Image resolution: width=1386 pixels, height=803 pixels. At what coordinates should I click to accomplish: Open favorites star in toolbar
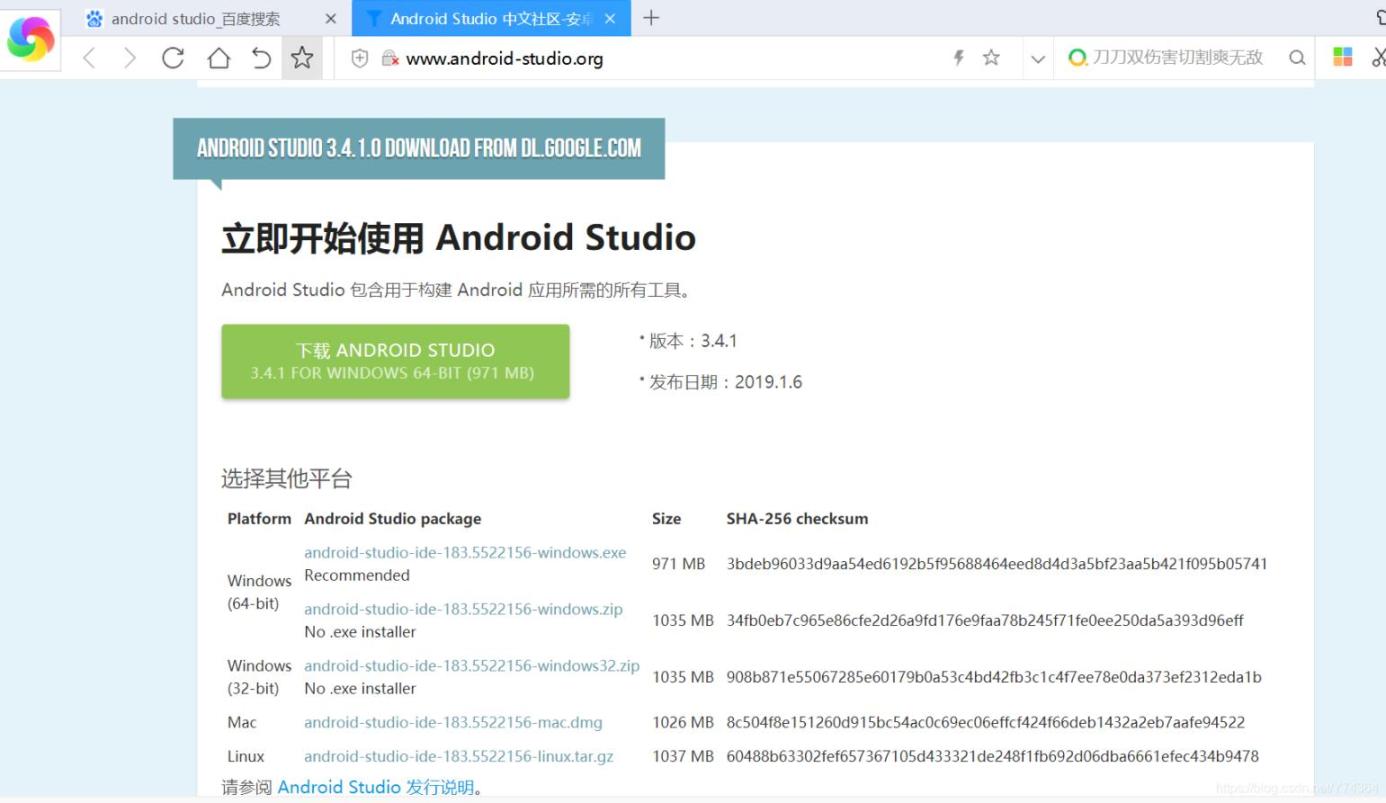[x=302, y=58]
